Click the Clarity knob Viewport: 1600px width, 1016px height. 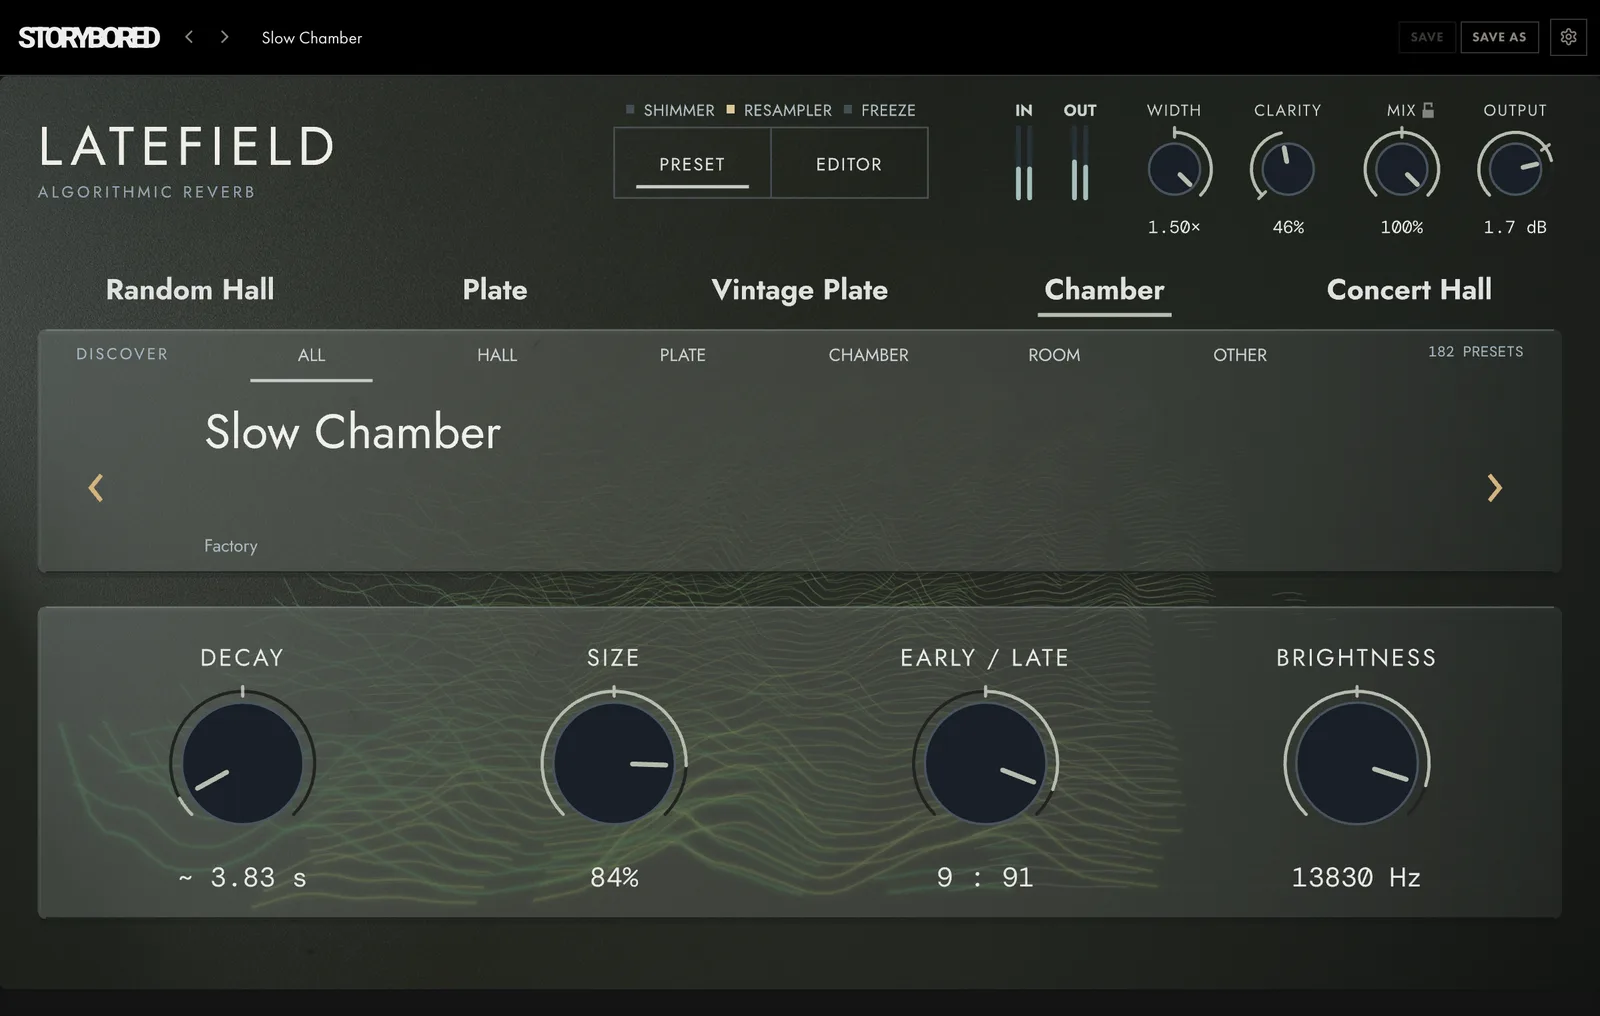click(x=1287, y=168)
